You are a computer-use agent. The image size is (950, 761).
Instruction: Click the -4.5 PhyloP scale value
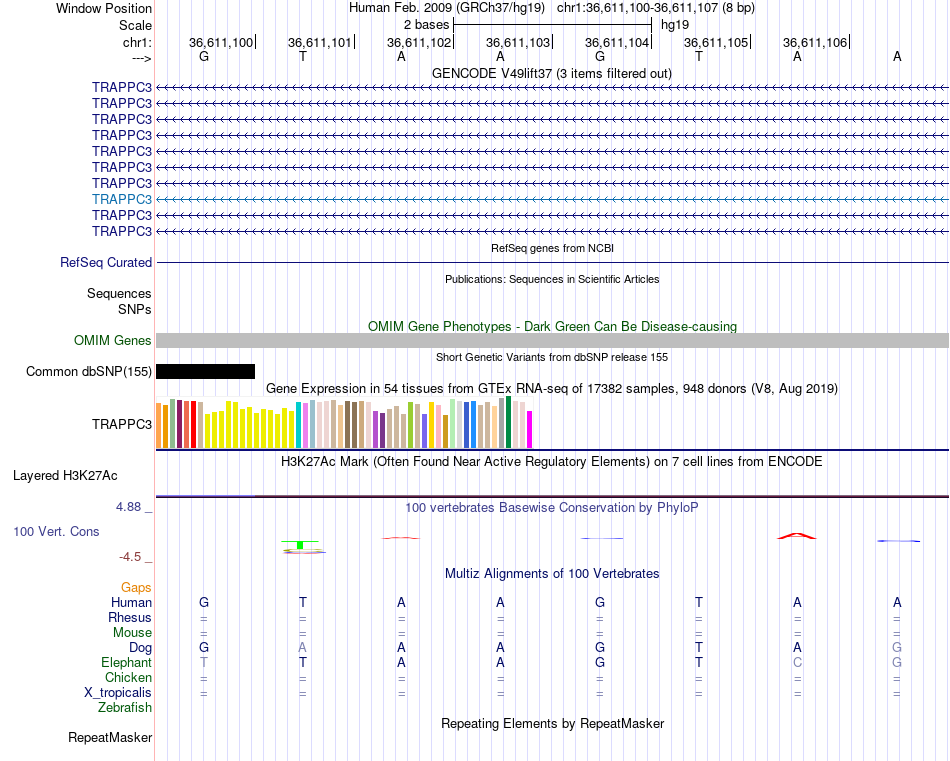(130, 557)
